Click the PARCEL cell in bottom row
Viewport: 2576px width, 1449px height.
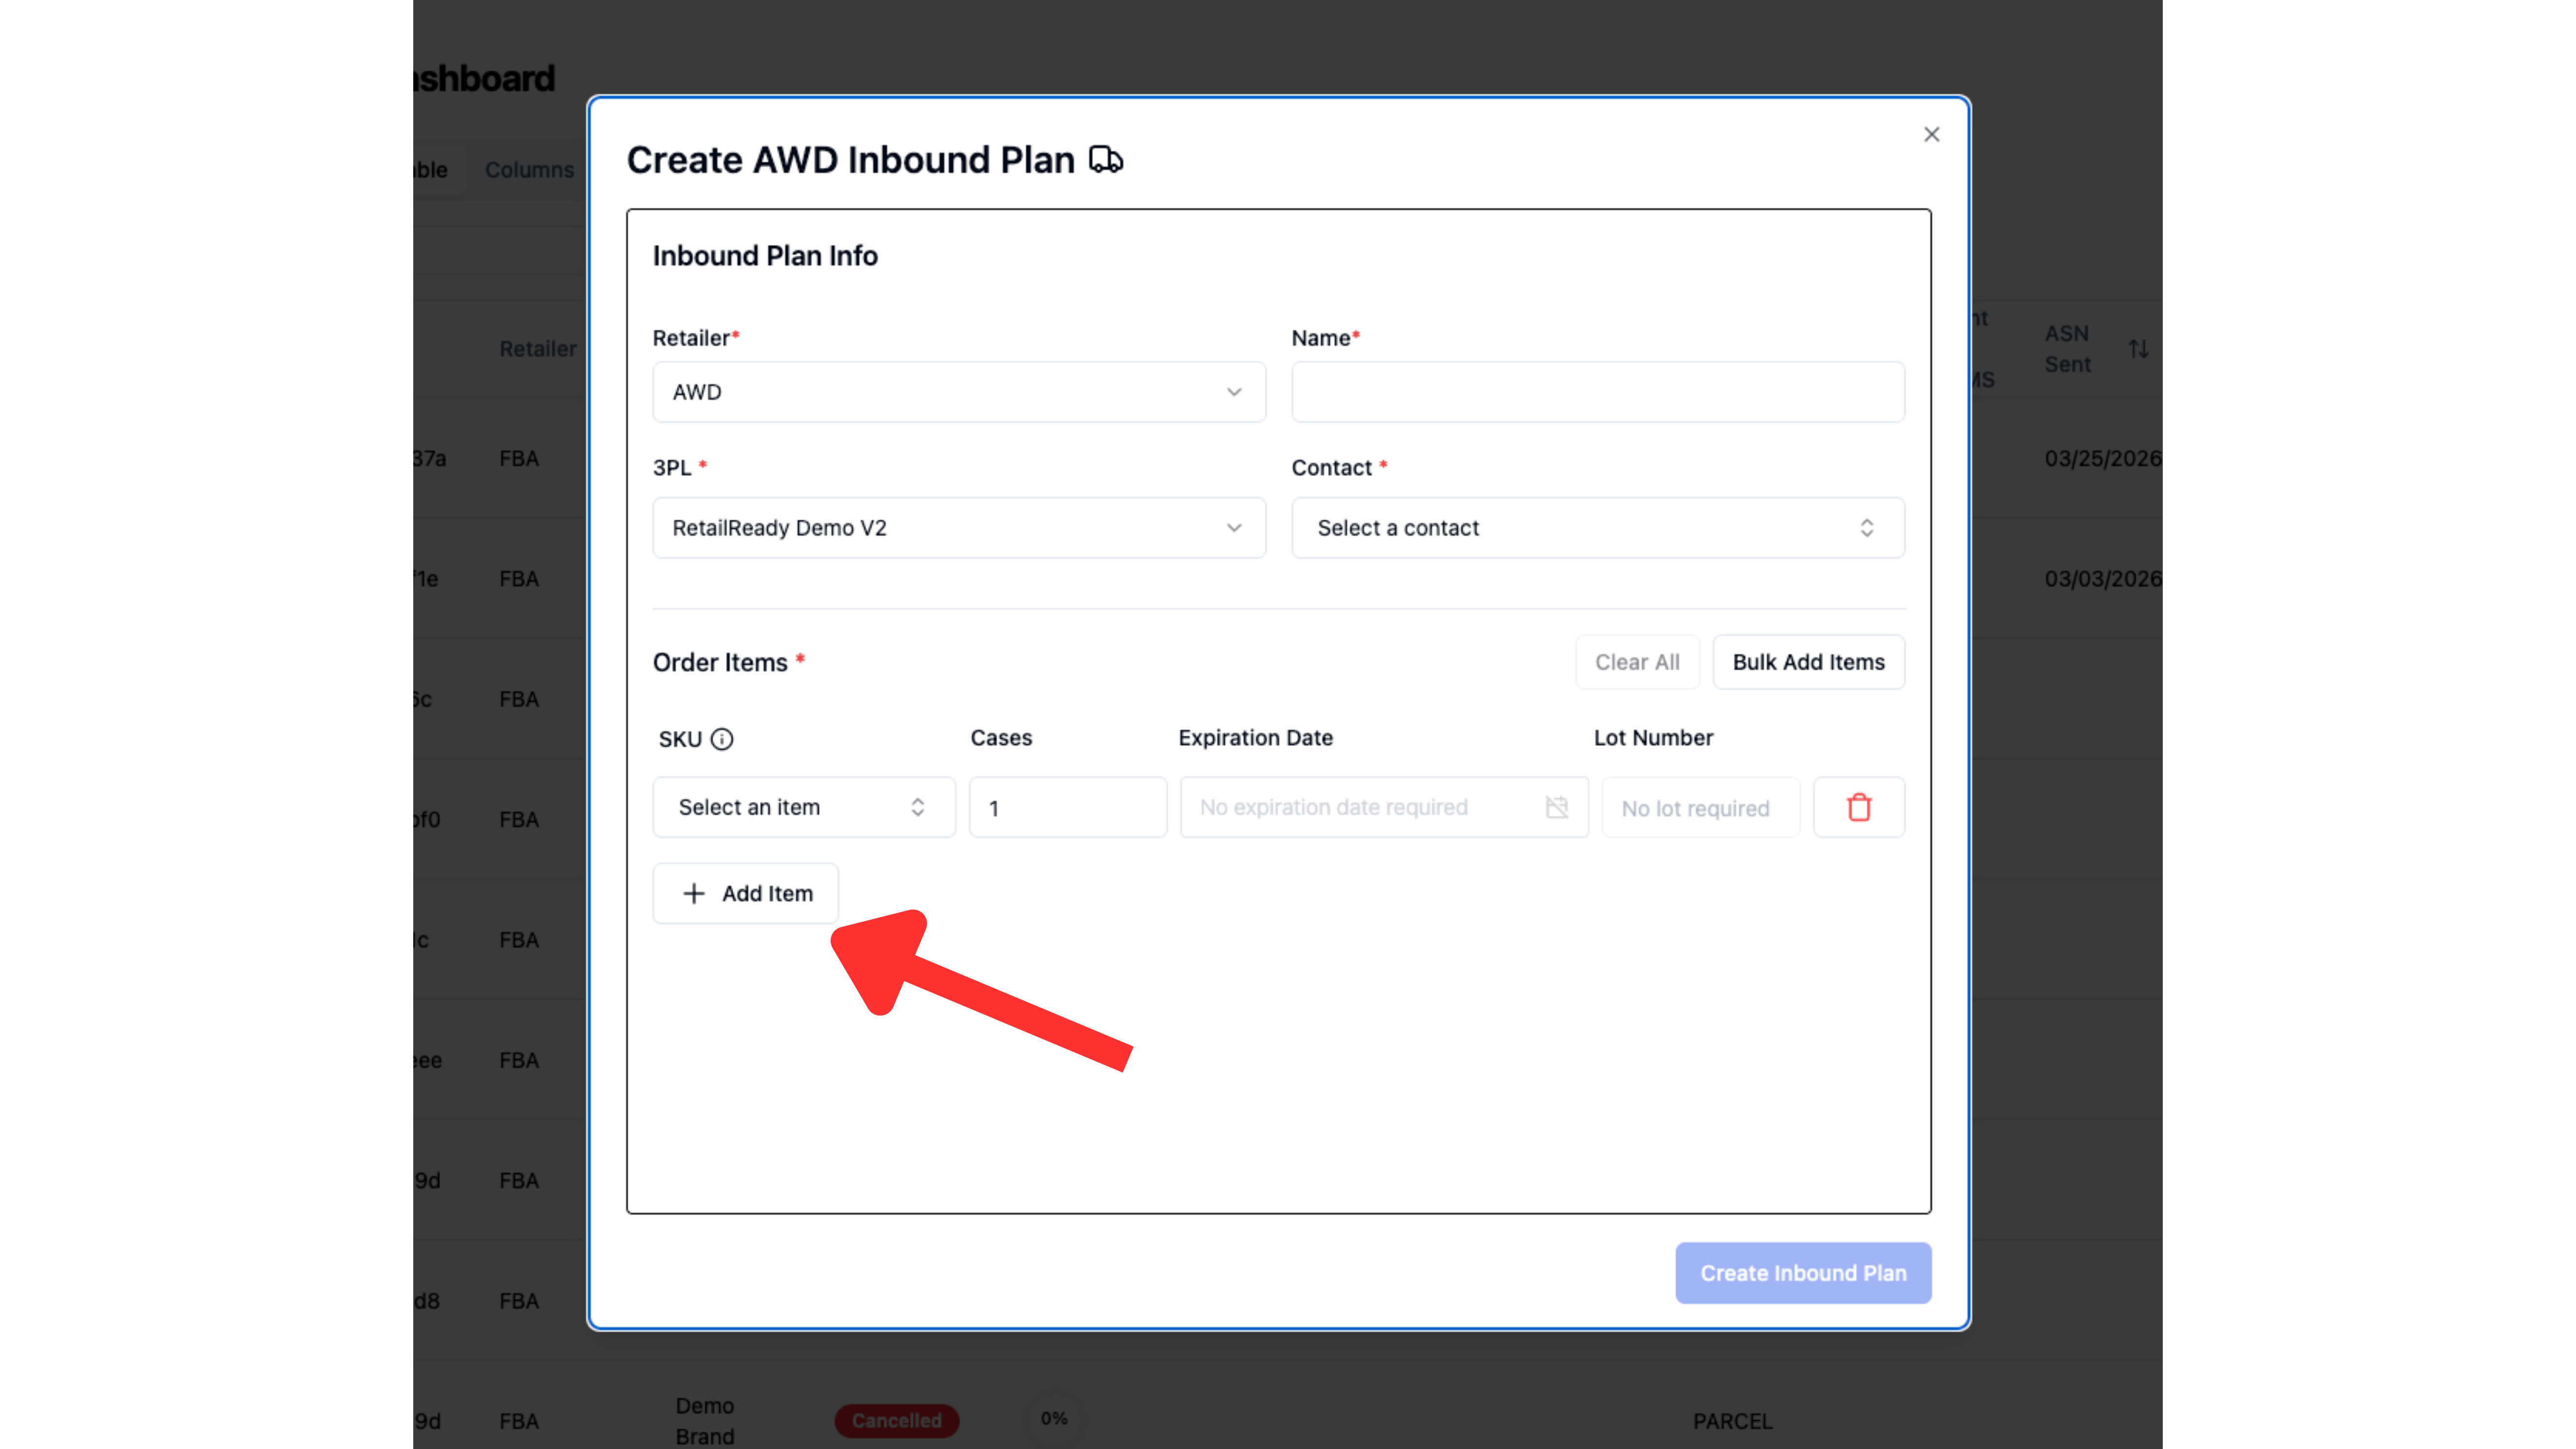[1732, 1421]
